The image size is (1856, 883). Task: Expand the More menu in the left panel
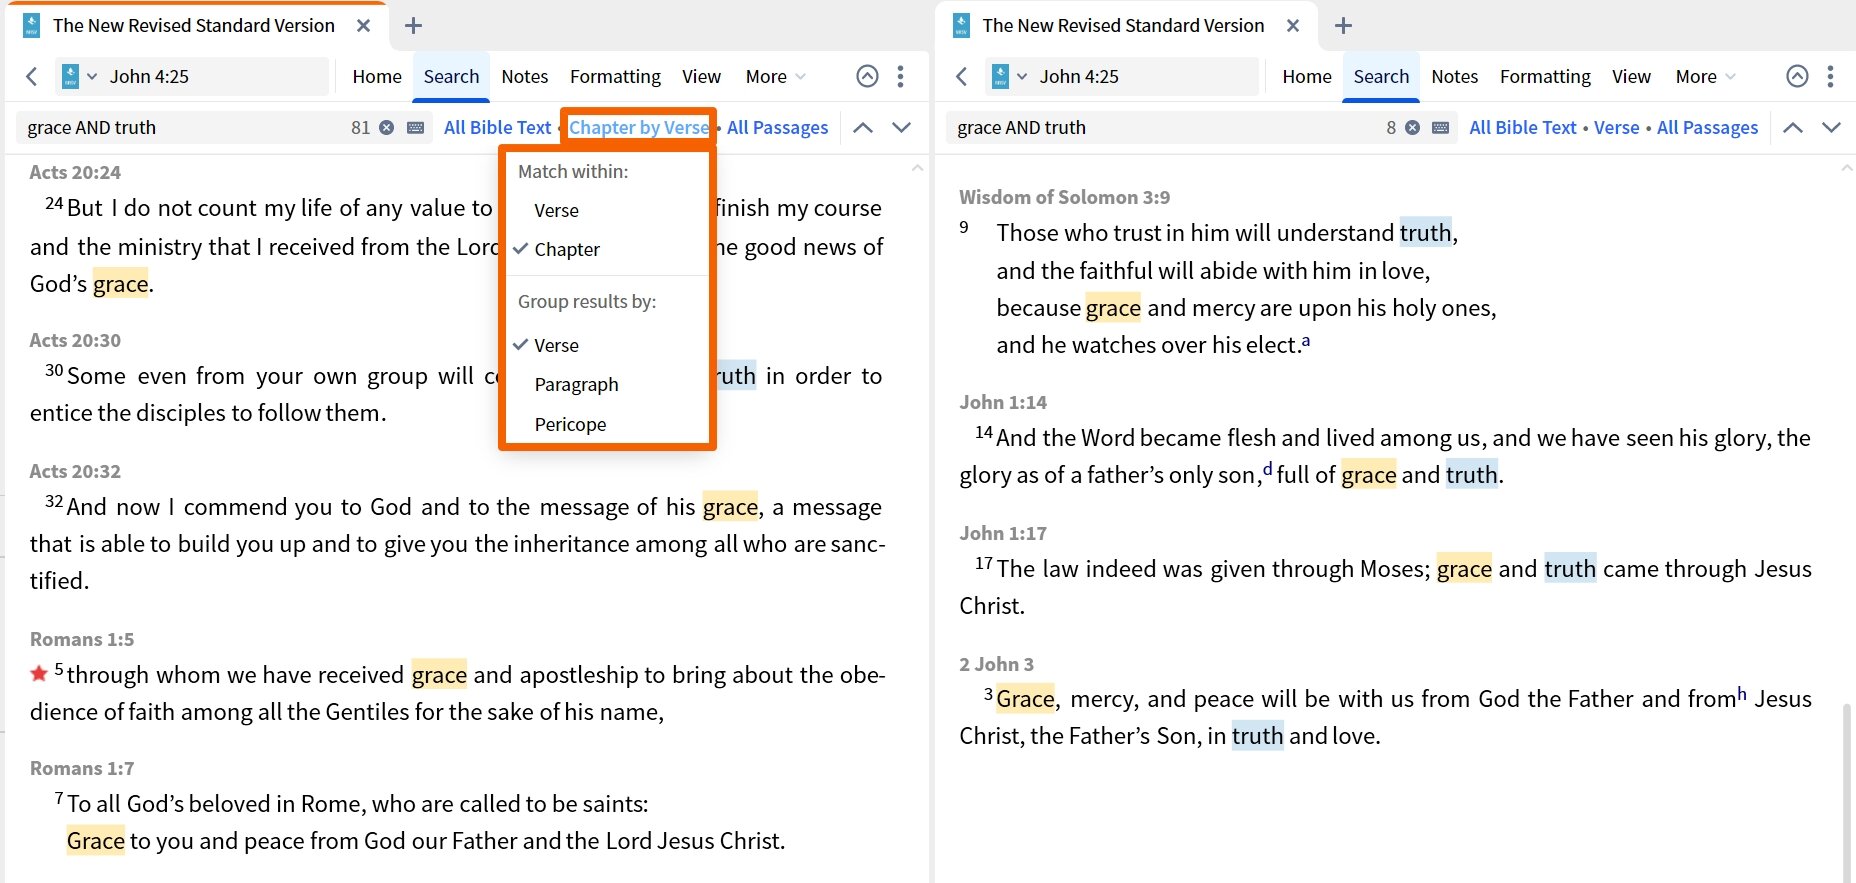[x=775, y=76]
